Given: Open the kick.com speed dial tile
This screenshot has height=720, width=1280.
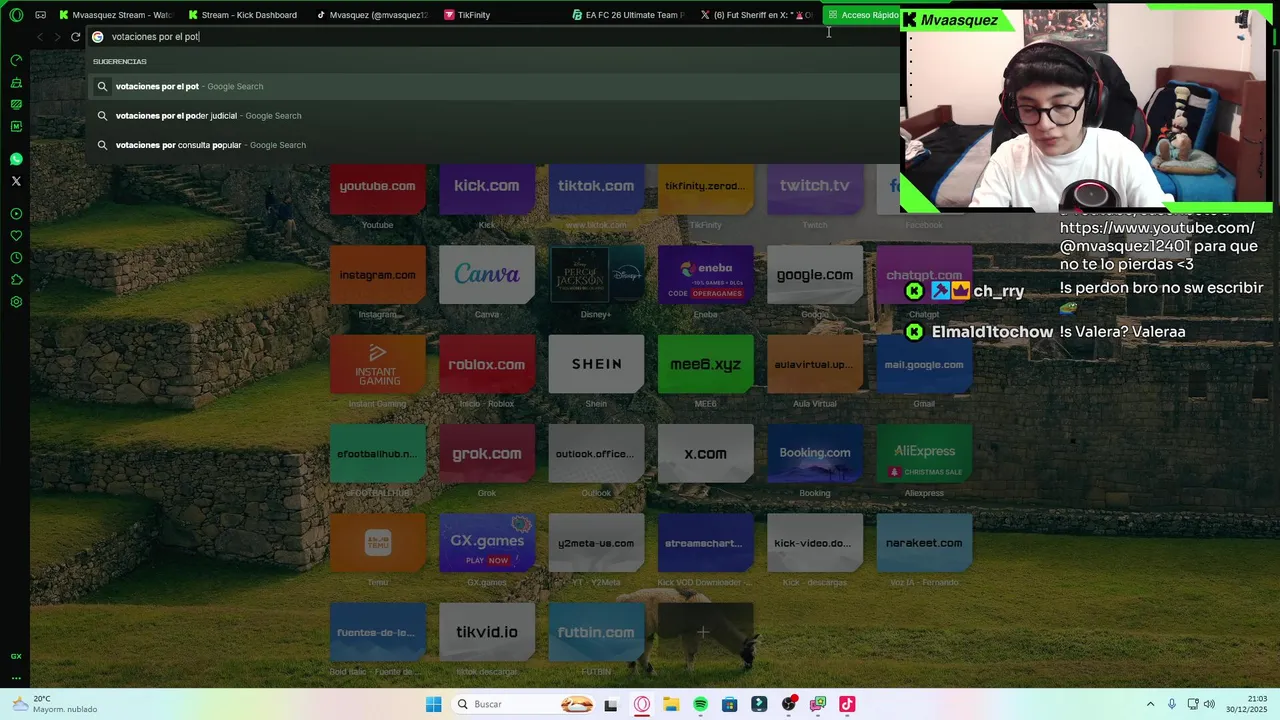Looking at the screenshot, I should 487,189.
